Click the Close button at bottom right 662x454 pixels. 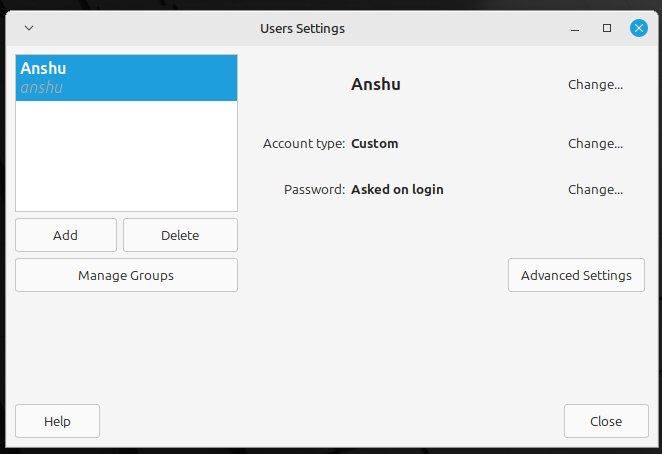(x=606, y=421)
